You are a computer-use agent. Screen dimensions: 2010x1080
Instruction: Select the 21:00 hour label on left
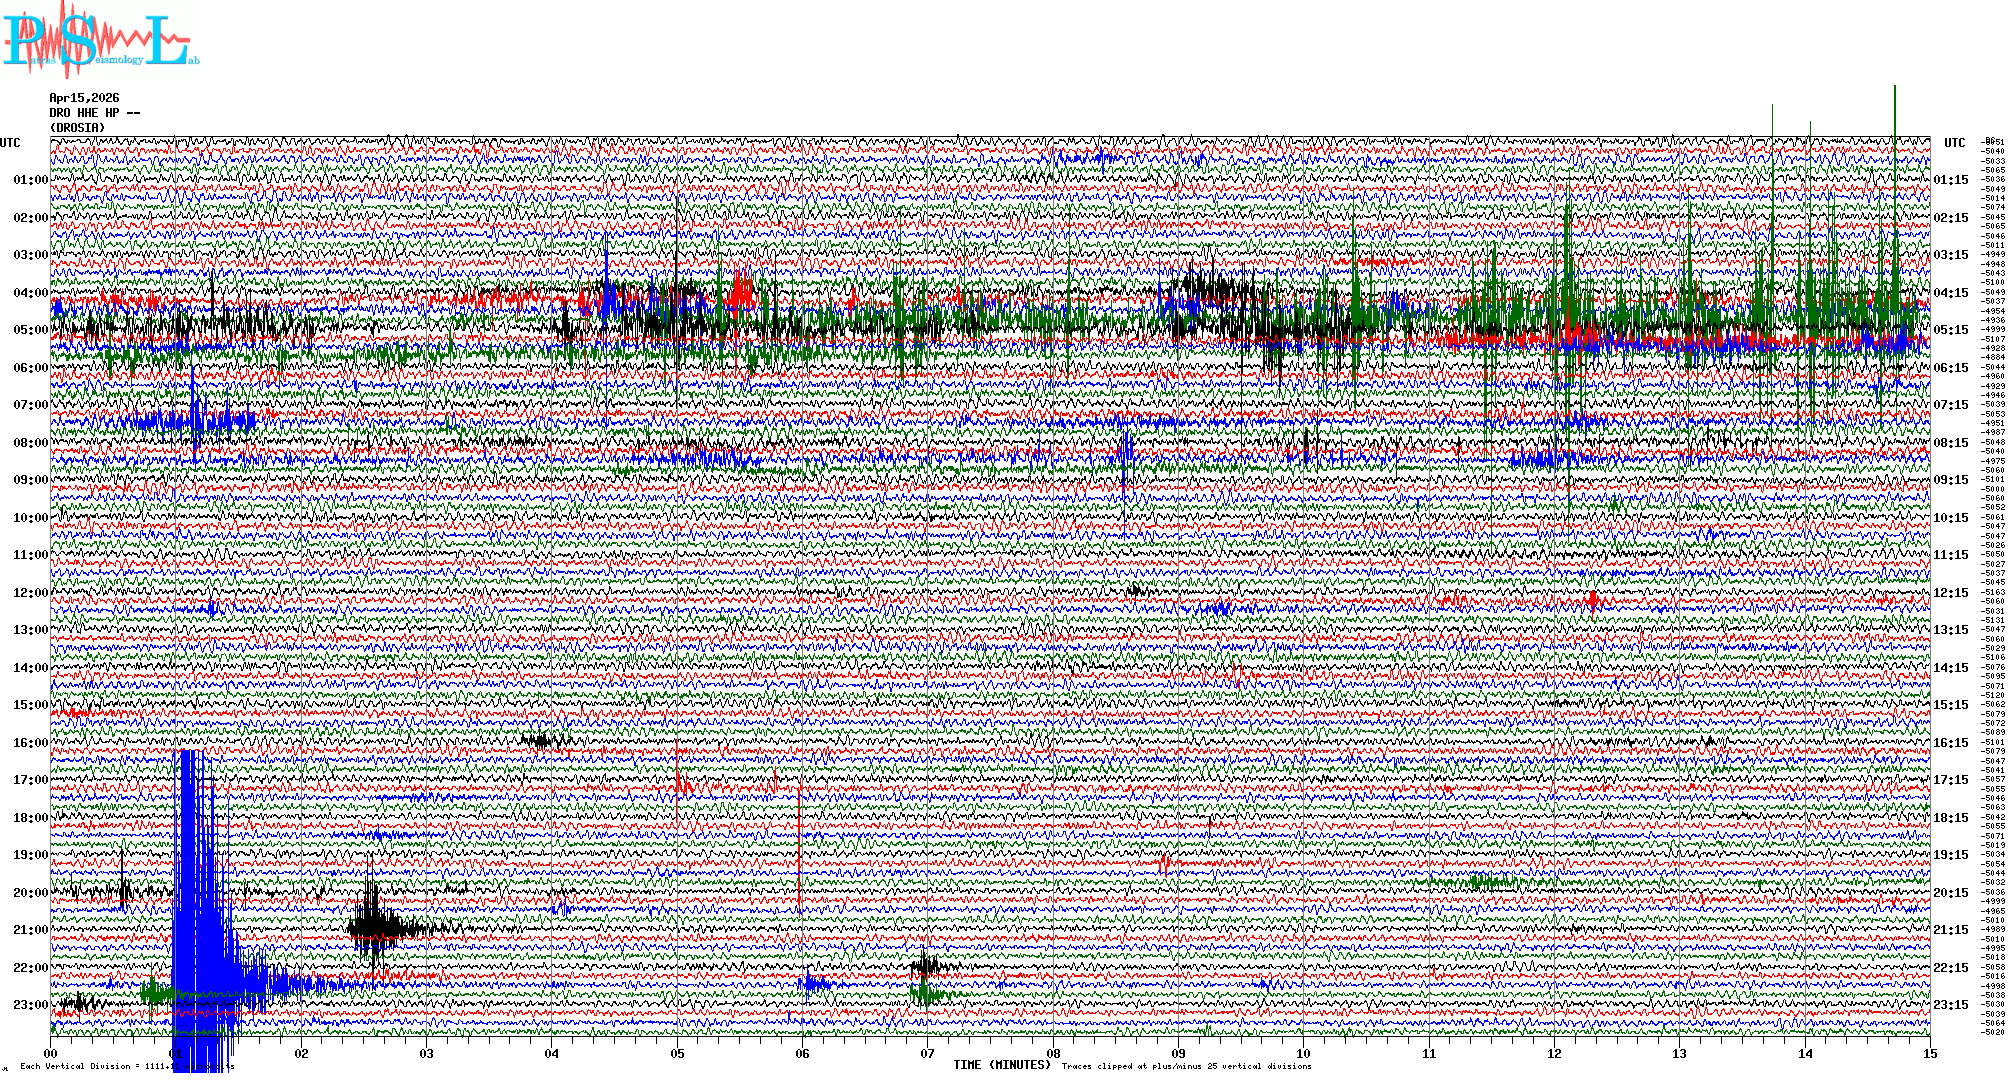(x=30, y=930)
